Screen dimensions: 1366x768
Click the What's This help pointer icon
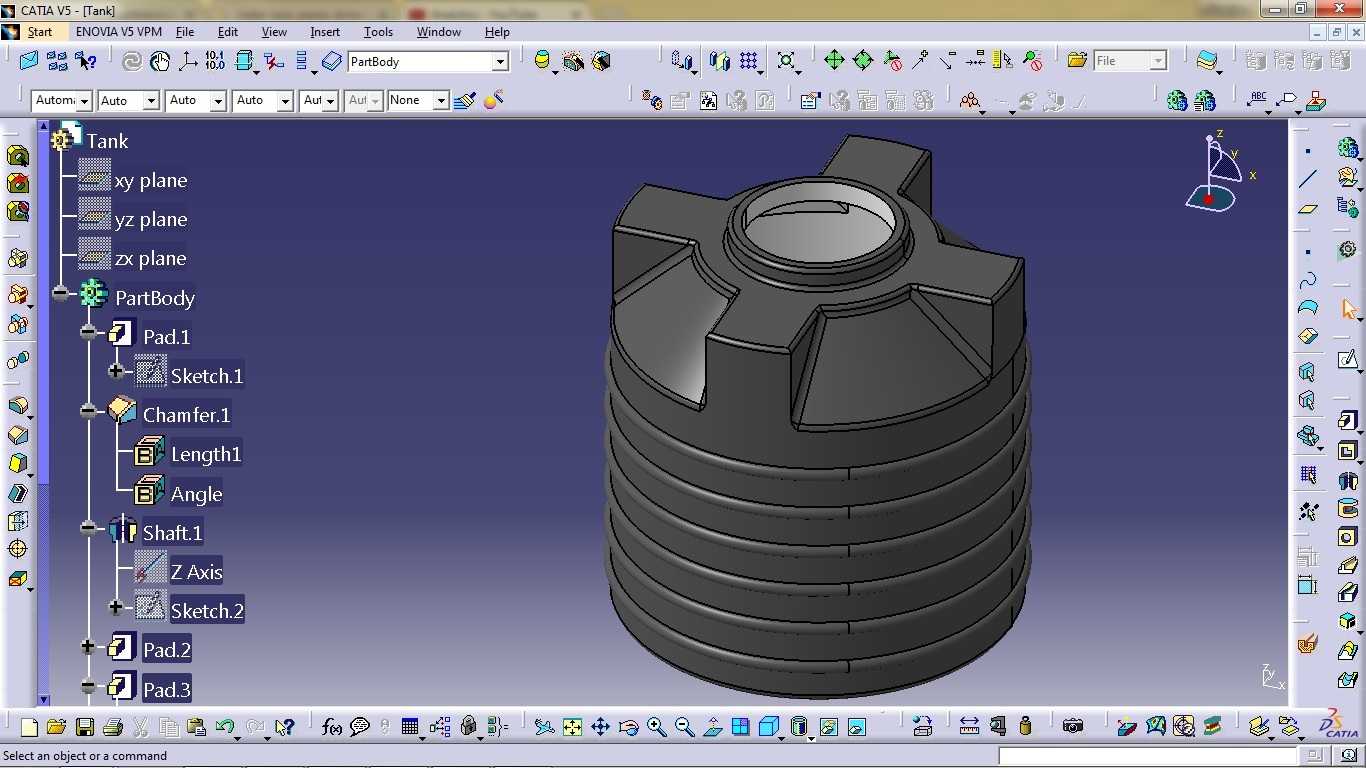pyautogui.click(x=285, y=727)
